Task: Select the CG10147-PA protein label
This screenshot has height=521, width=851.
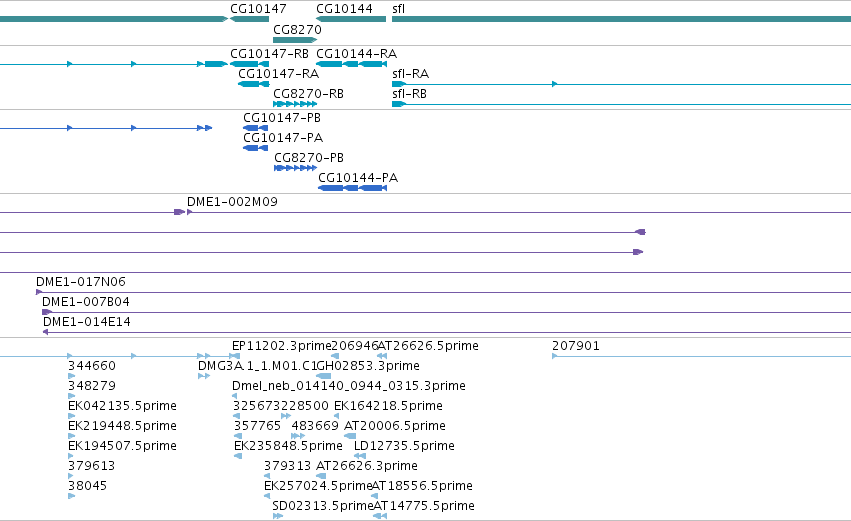Action: [x=283, y=137]
